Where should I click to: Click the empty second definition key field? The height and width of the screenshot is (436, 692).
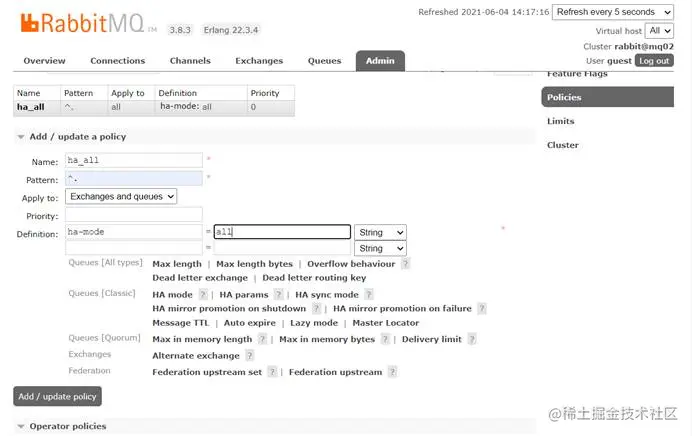click(x=134, y=248)
